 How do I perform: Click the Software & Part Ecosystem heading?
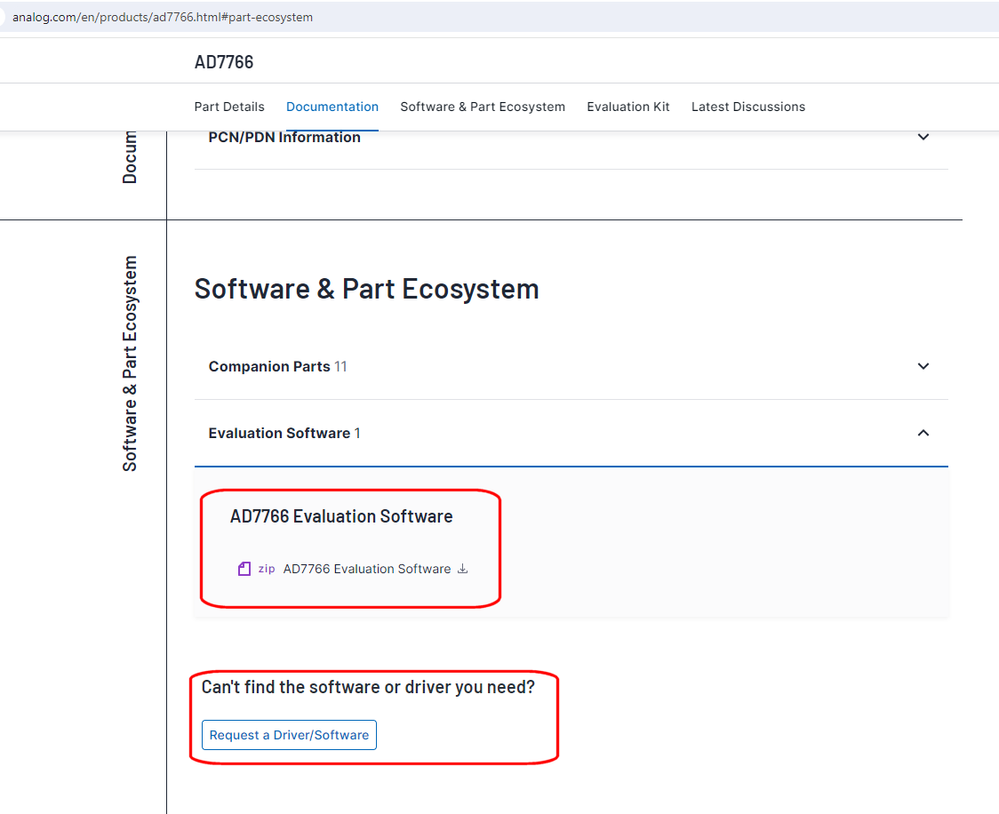pos(366,289)
